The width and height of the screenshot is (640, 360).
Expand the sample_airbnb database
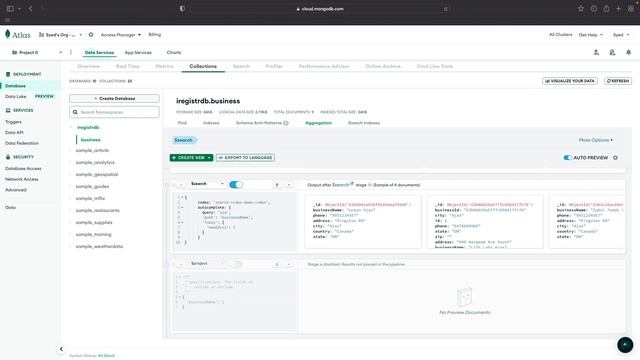click(70, 150)
